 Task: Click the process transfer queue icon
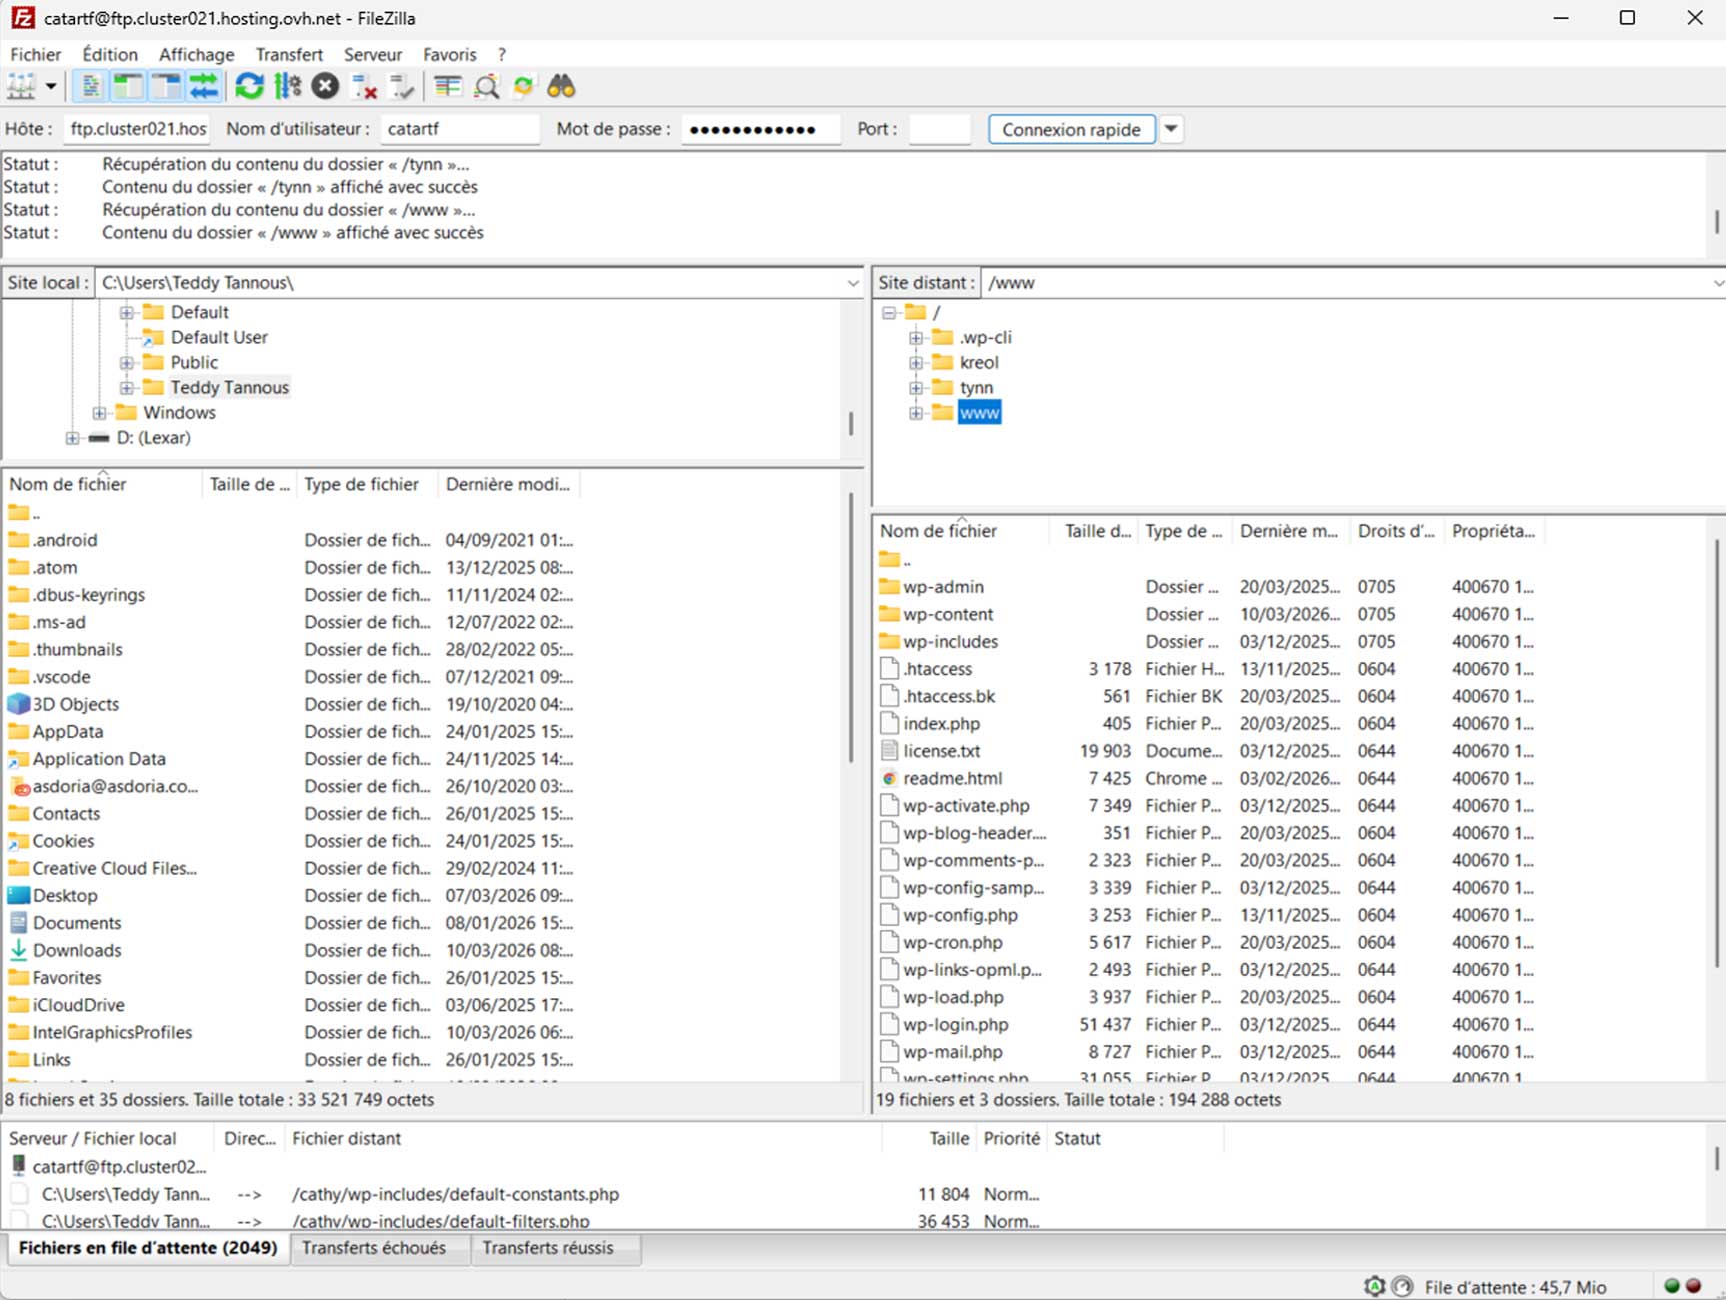tap(288, 87)
